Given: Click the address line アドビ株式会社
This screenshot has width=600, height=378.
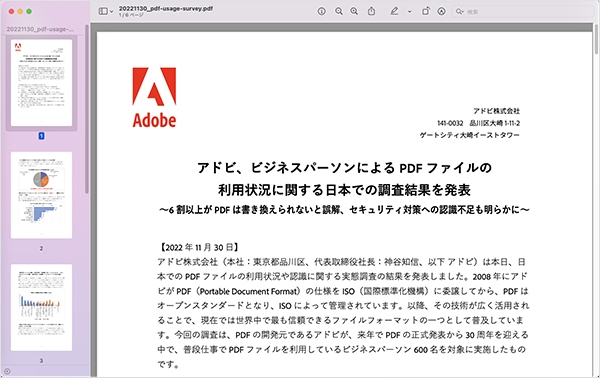Looking at the screenshot, I should coord(496,111).
